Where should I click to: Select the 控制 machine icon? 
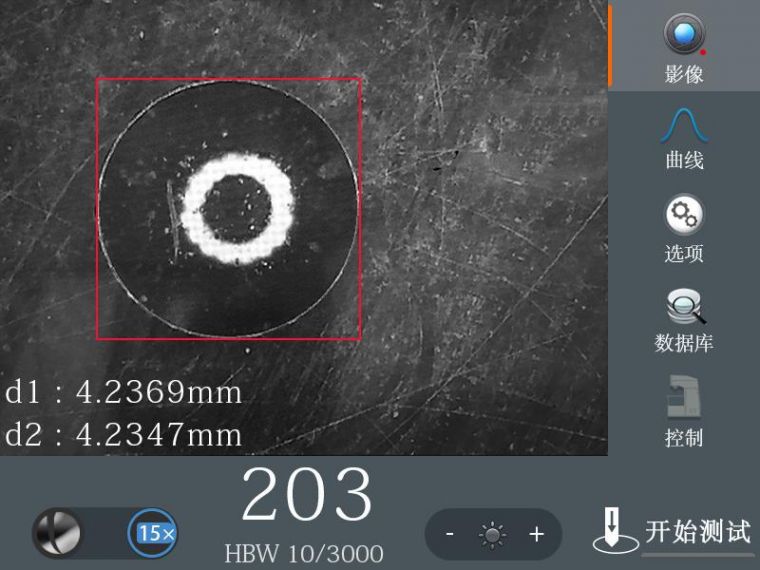click(684, 396)
